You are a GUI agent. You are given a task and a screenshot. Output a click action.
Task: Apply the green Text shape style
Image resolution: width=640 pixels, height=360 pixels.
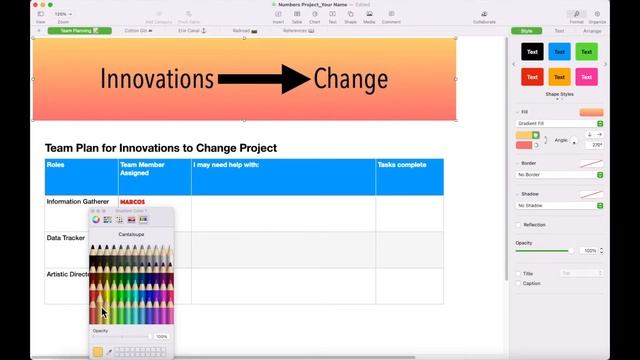[587, 52]
